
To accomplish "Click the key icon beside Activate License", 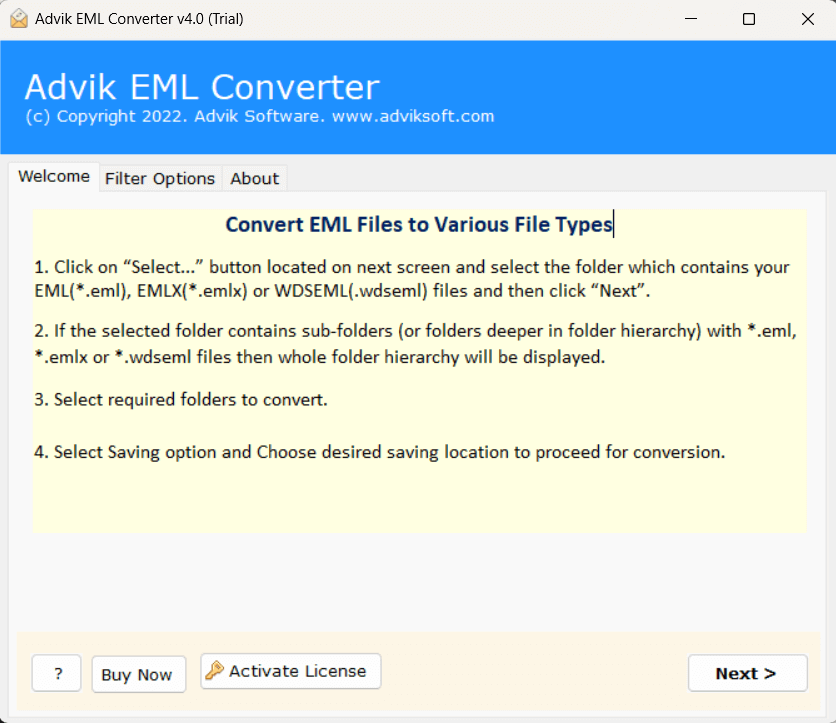I will click(x=214, y=670).
